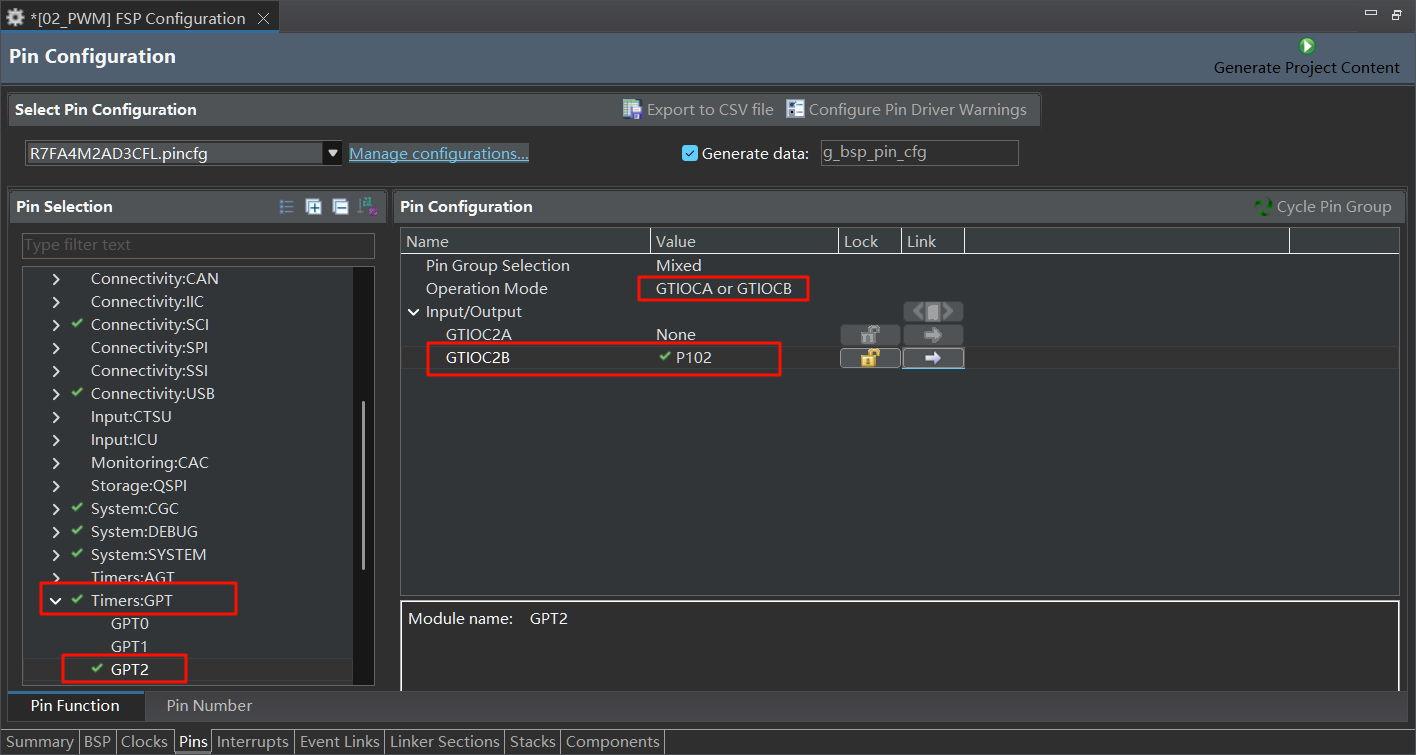This screenshot has height=755, width=1416.
Task: Open the Pin Number tab
Action: (209, 706)
